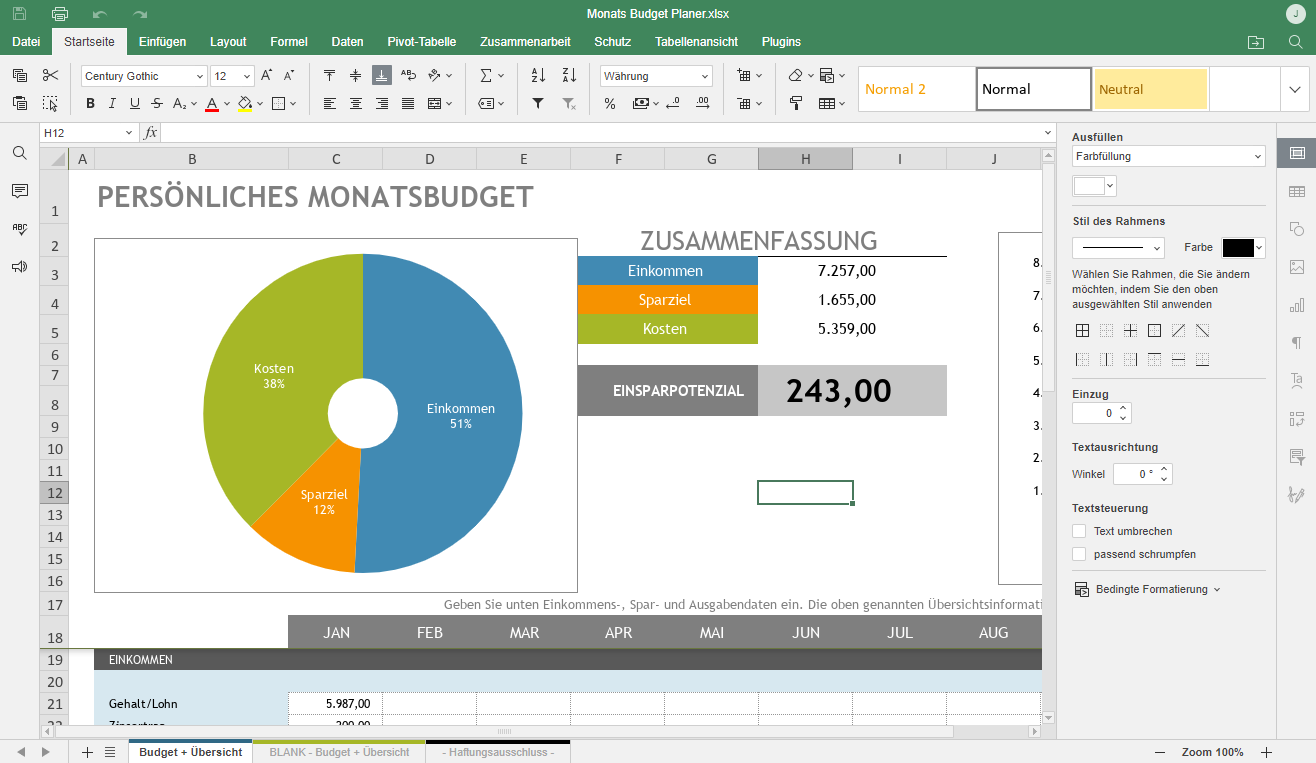Open chart settings in the right sidebar

pyautogui.click(x=1297, y=305)
